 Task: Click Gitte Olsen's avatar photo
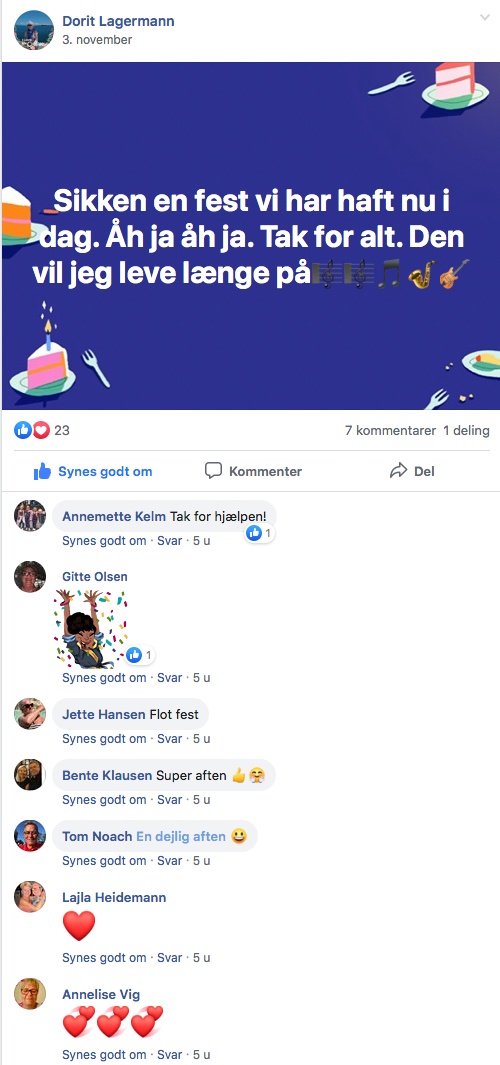pyautogui.click(x=30, y=577)
